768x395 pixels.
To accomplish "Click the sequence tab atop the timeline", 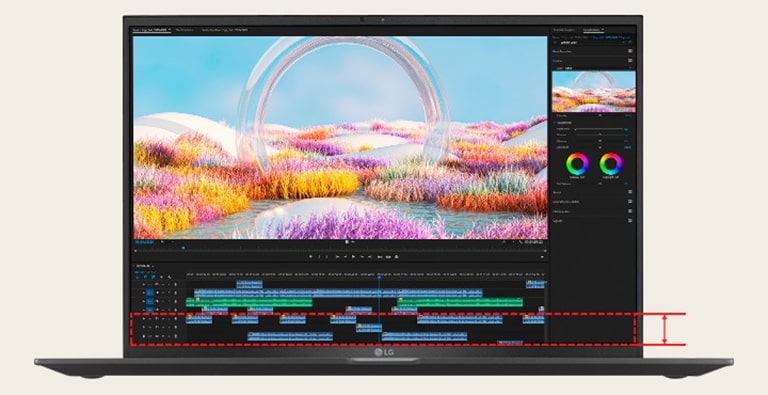I will (143, 266).
